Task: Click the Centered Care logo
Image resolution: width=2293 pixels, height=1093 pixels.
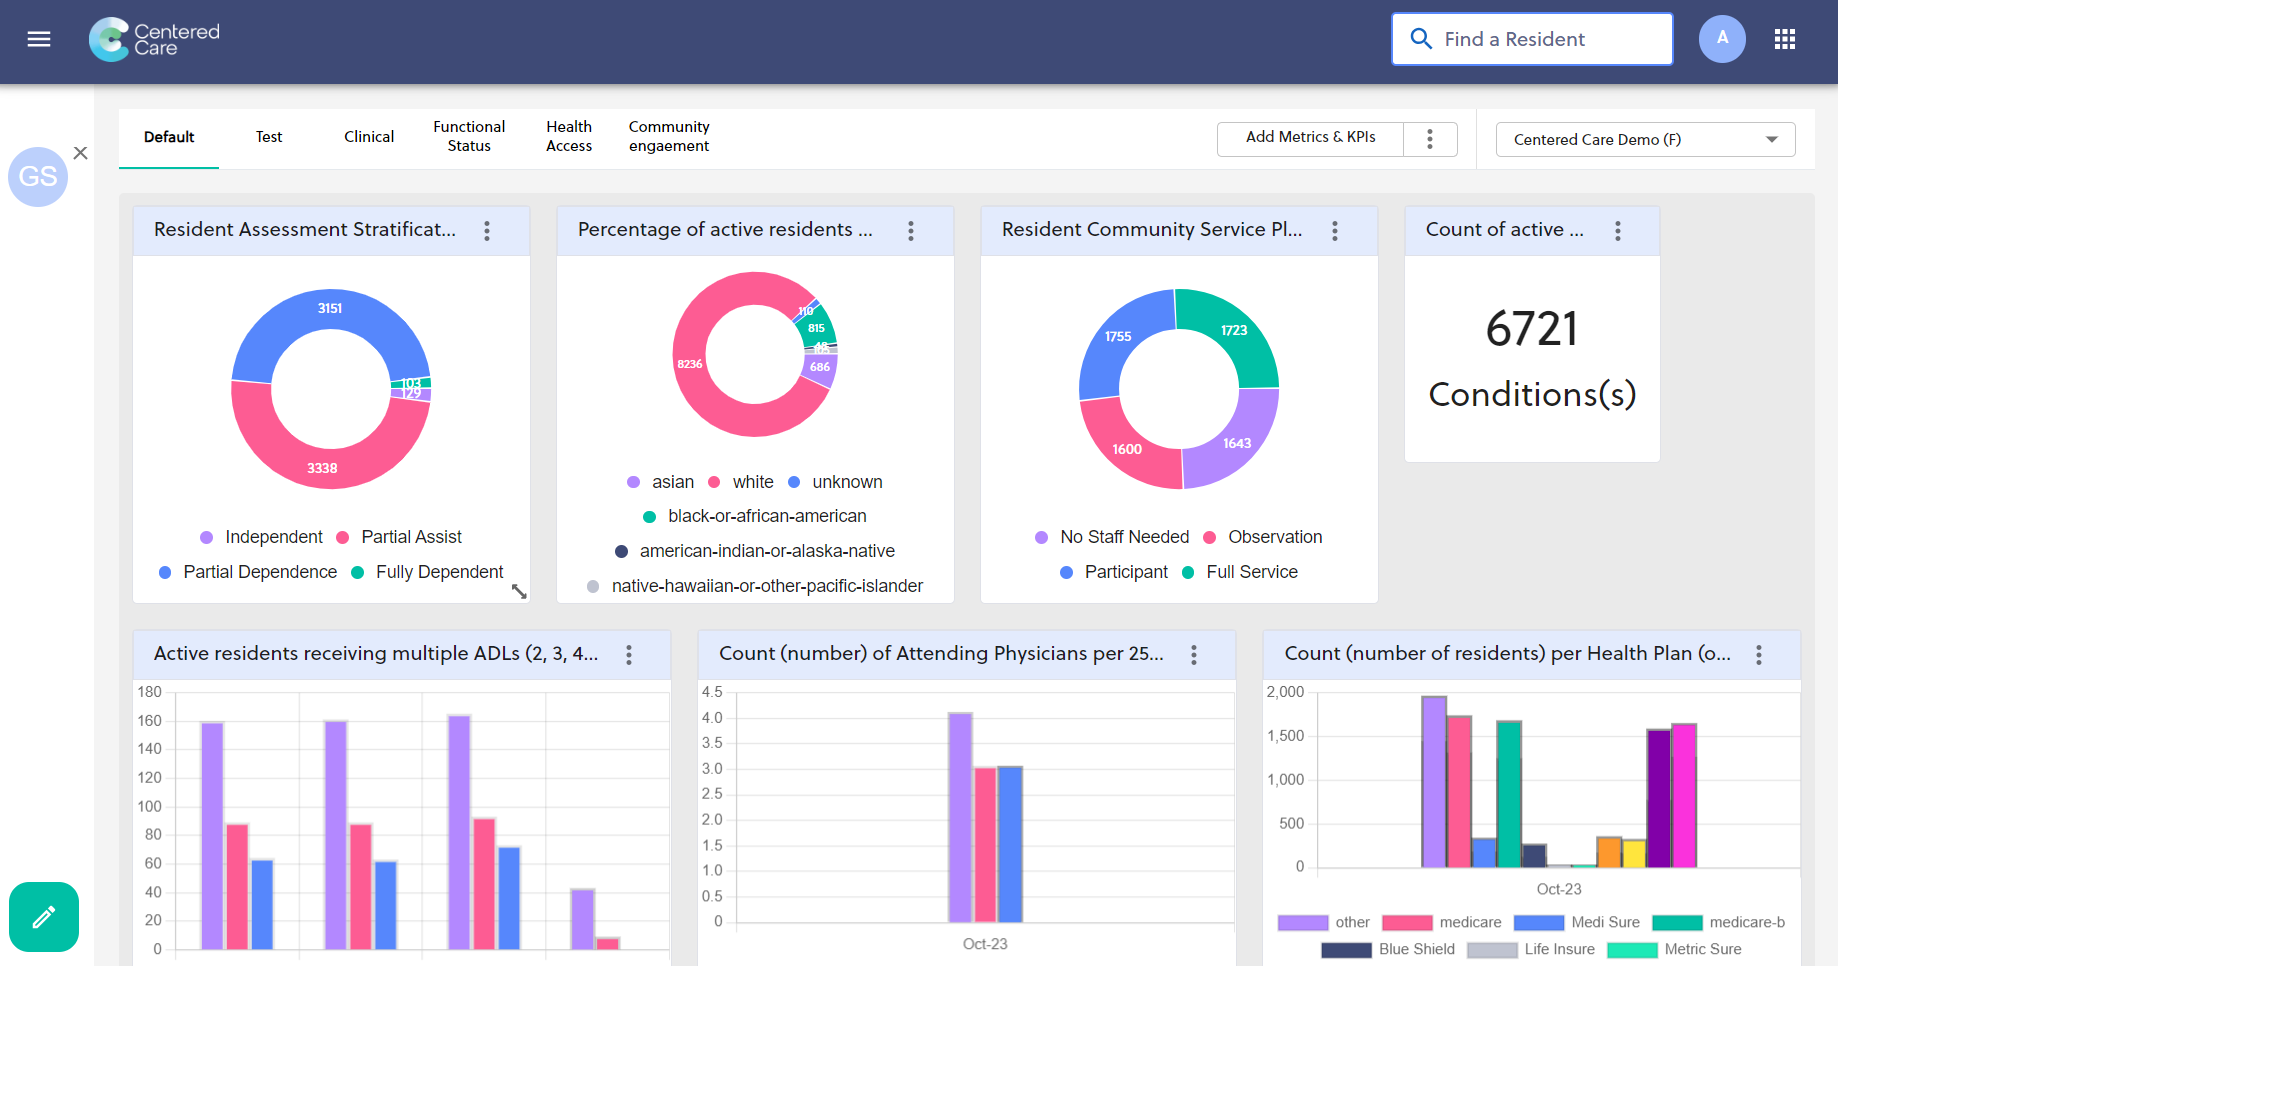Action: [153, 40]
